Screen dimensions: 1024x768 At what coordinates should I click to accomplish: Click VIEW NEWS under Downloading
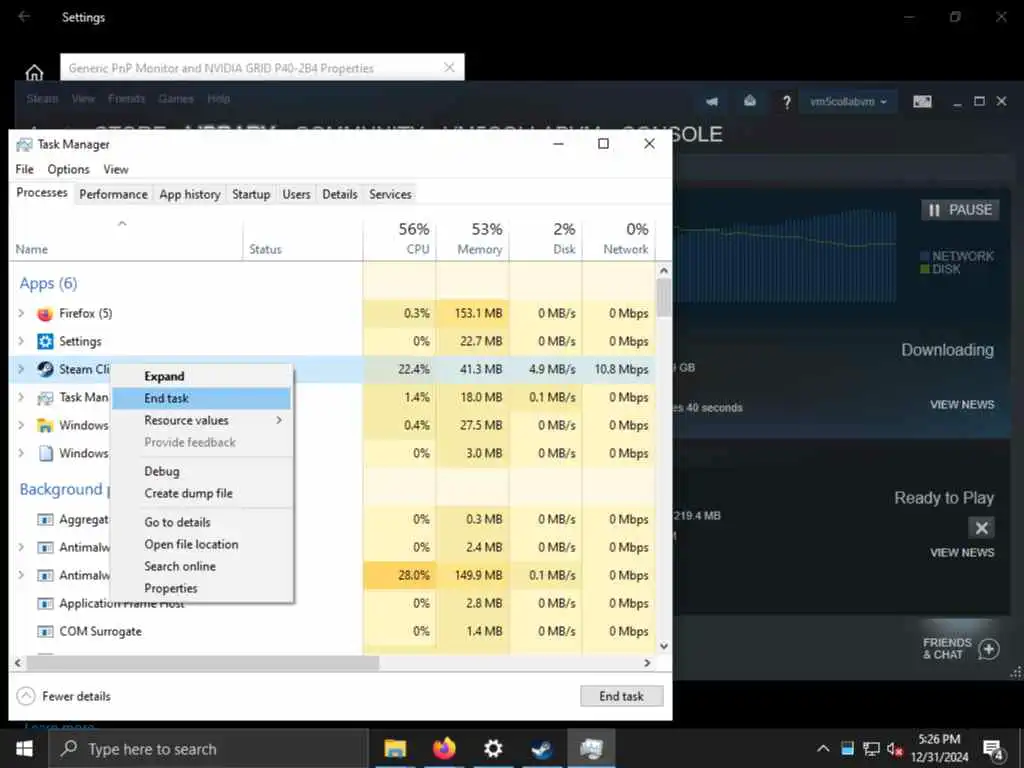tap(962, 405)
